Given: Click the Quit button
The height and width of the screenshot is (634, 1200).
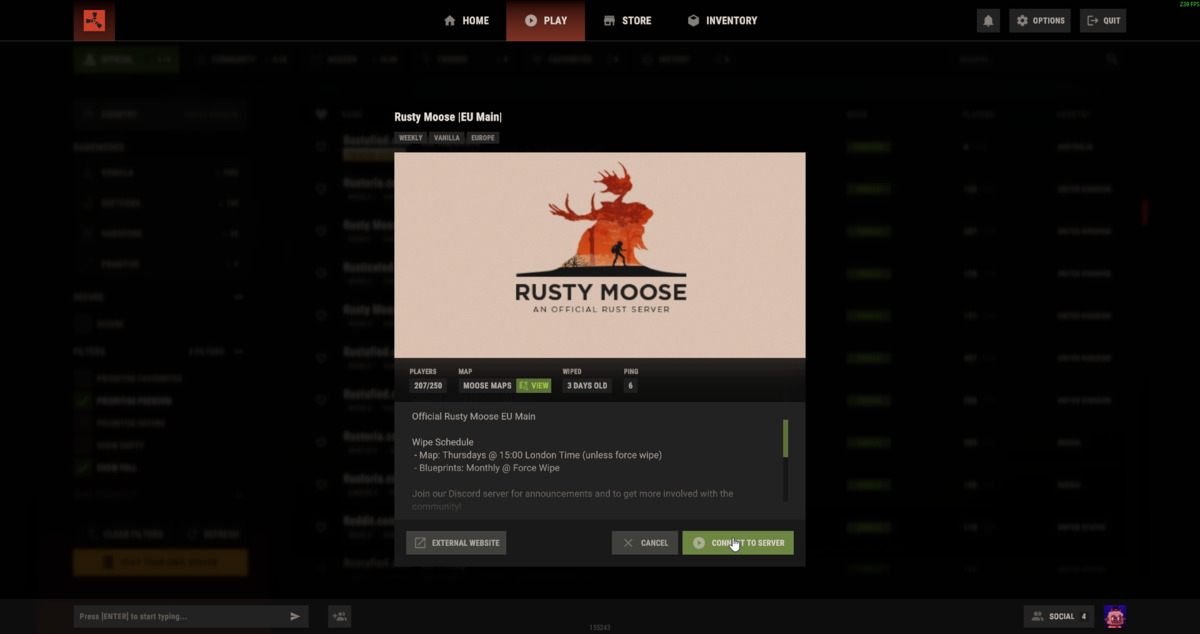Looking at the screenshot, I should (1103, 20).
